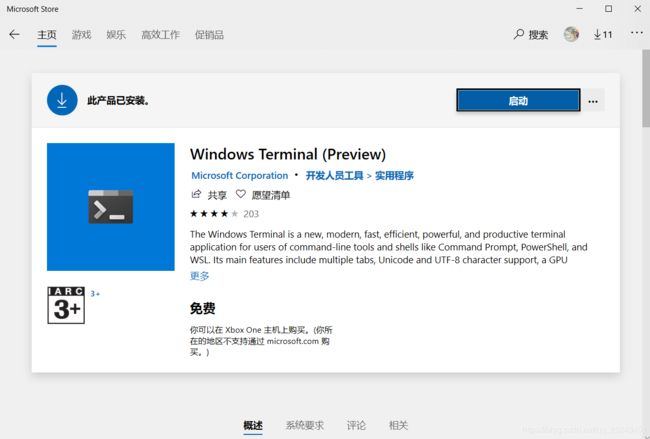
Task: Launch the app with 启动 button
Action: [518, 100]
